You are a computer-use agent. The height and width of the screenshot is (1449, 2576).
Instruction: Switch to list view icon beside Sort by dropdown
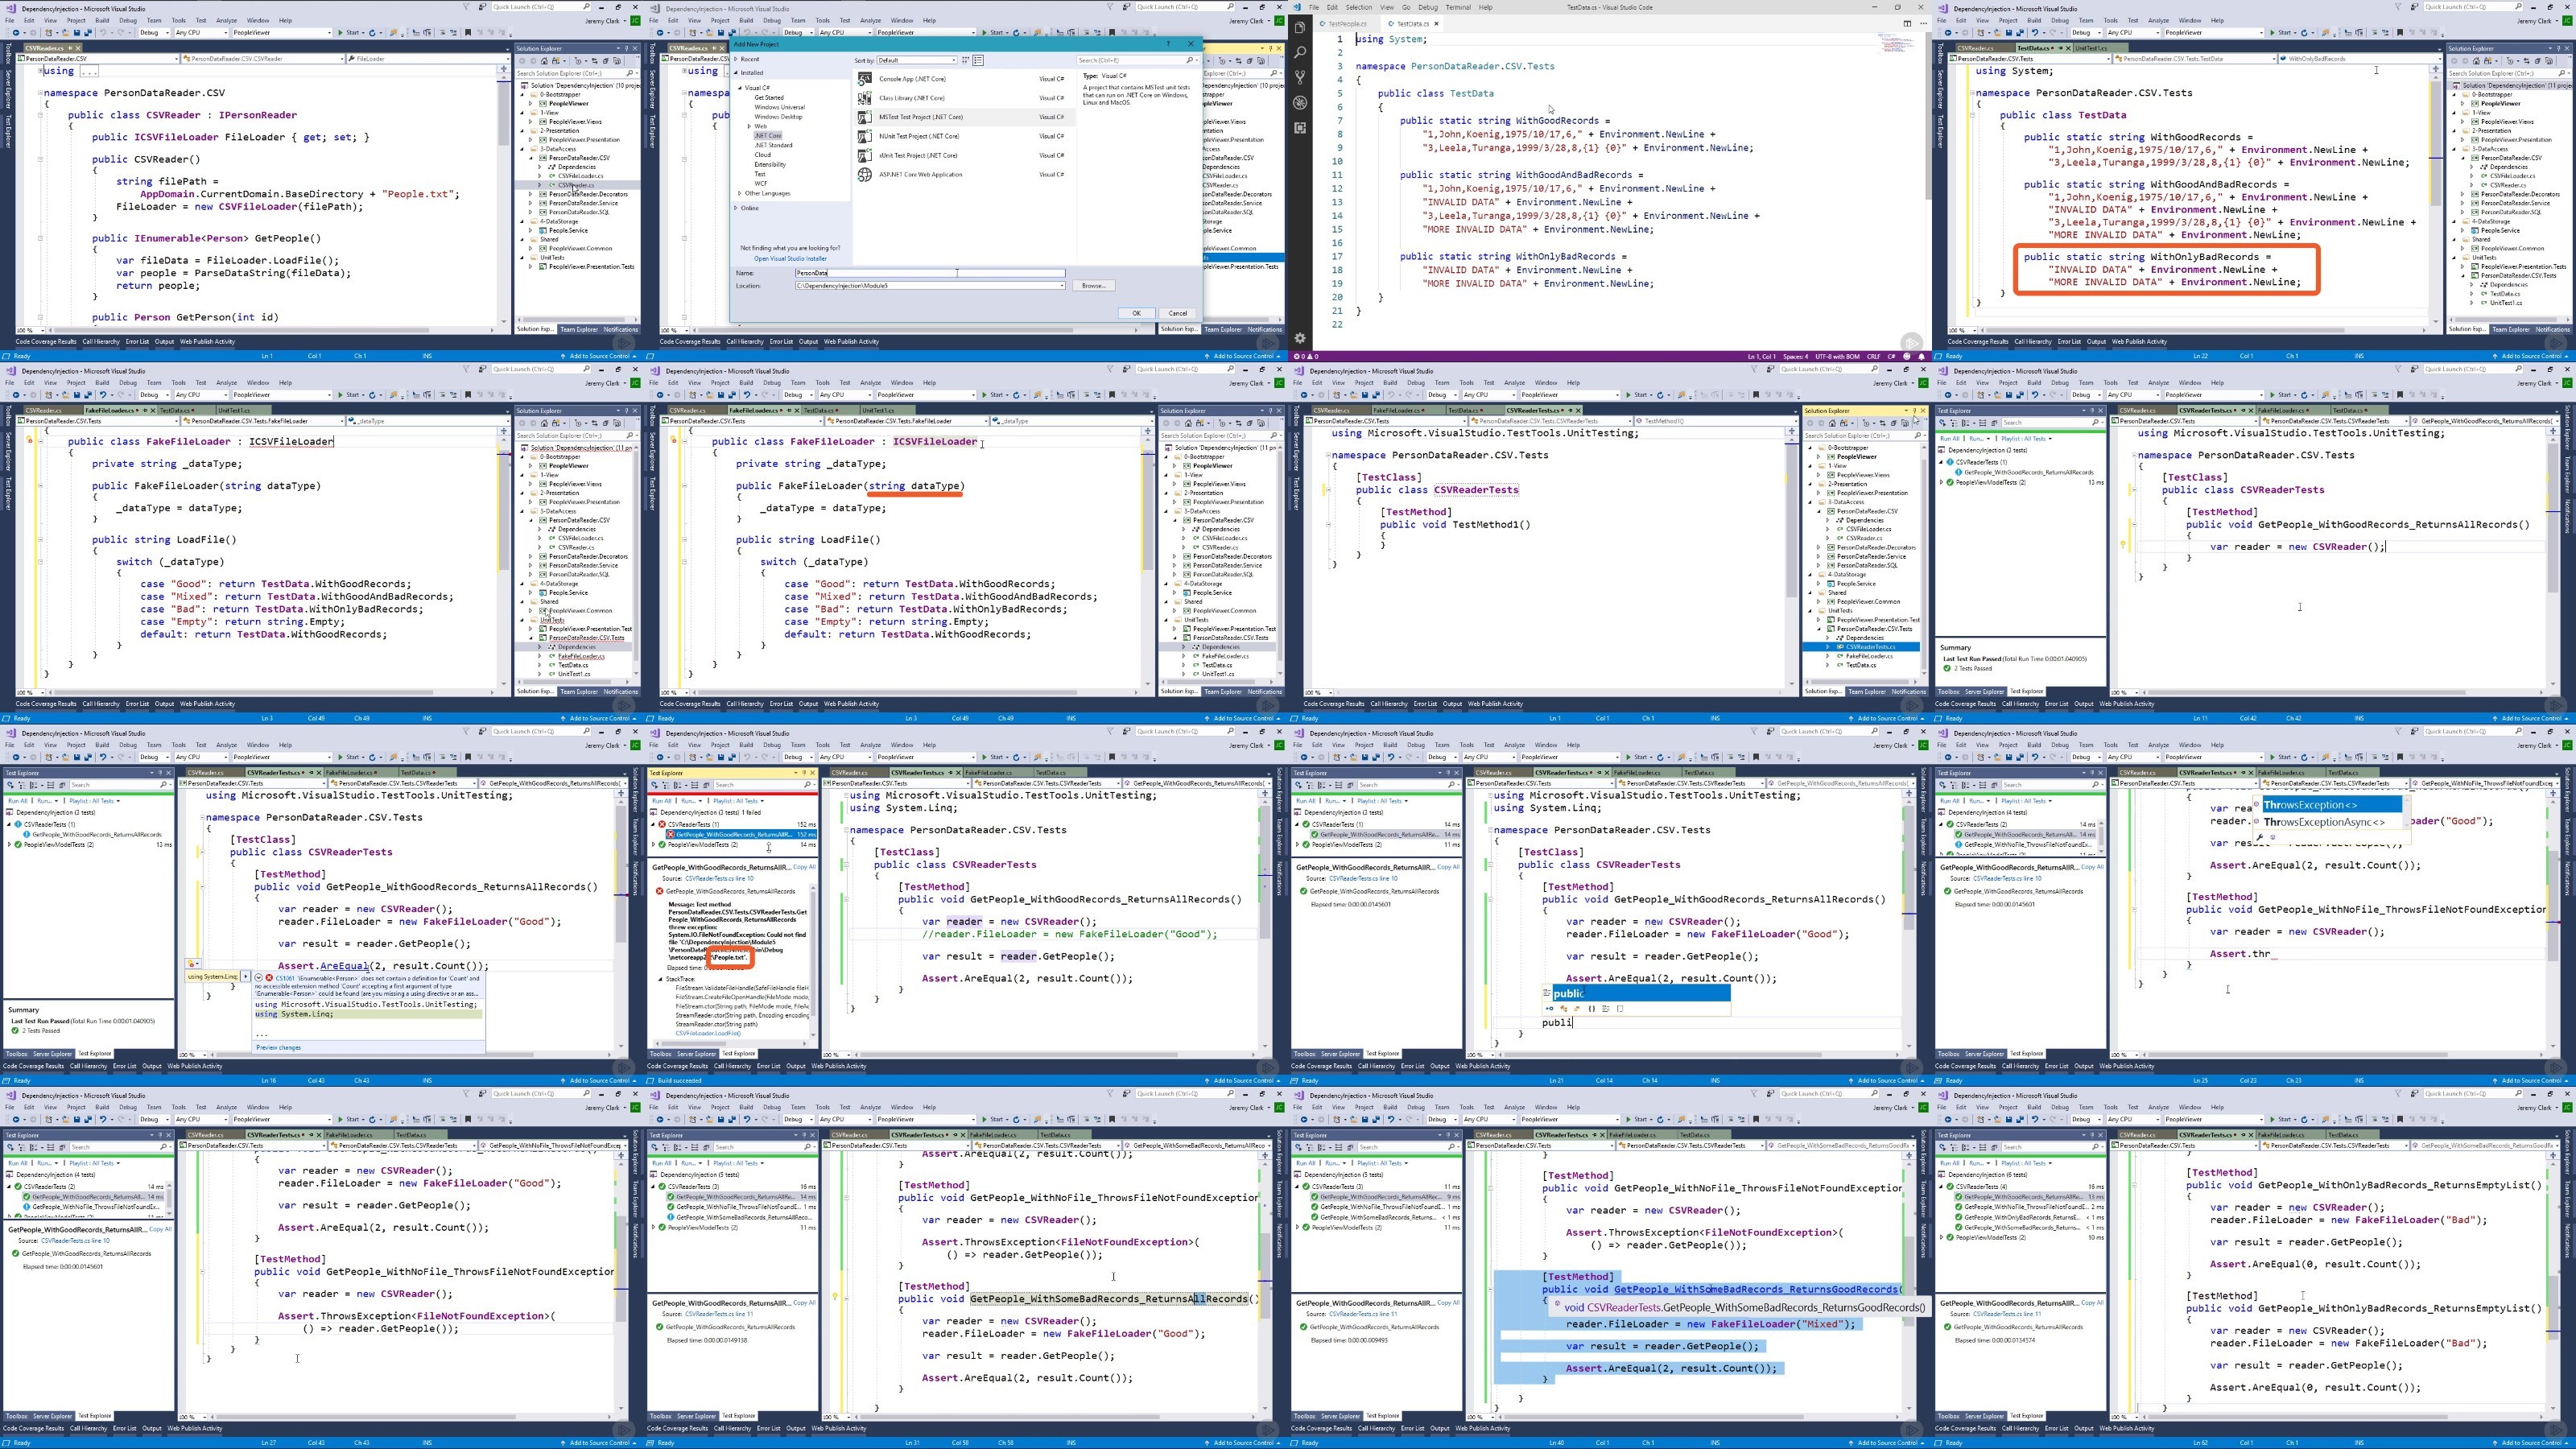978,60
